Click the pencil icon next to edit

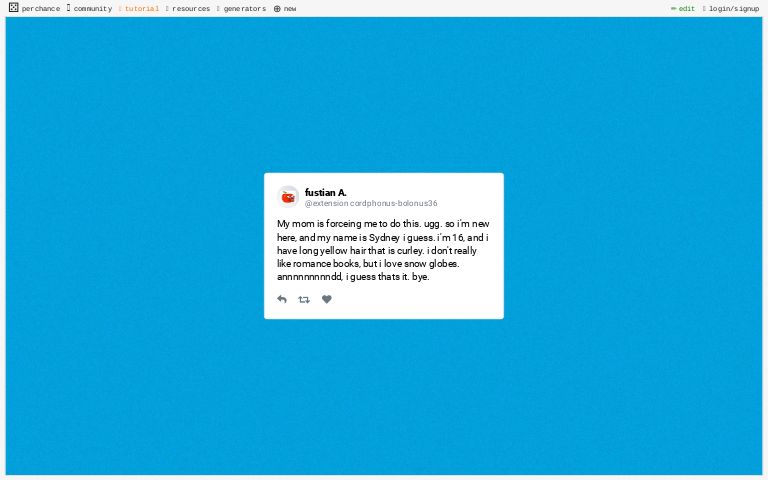[673, 9]
